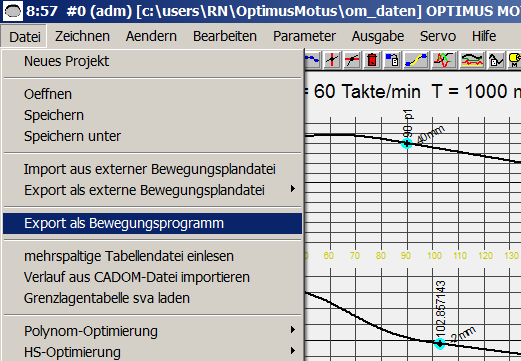The height and width of the screenshot is (361, 521).
Task: Open the Zeichnen menu
Action: click(x=82, y=36)
